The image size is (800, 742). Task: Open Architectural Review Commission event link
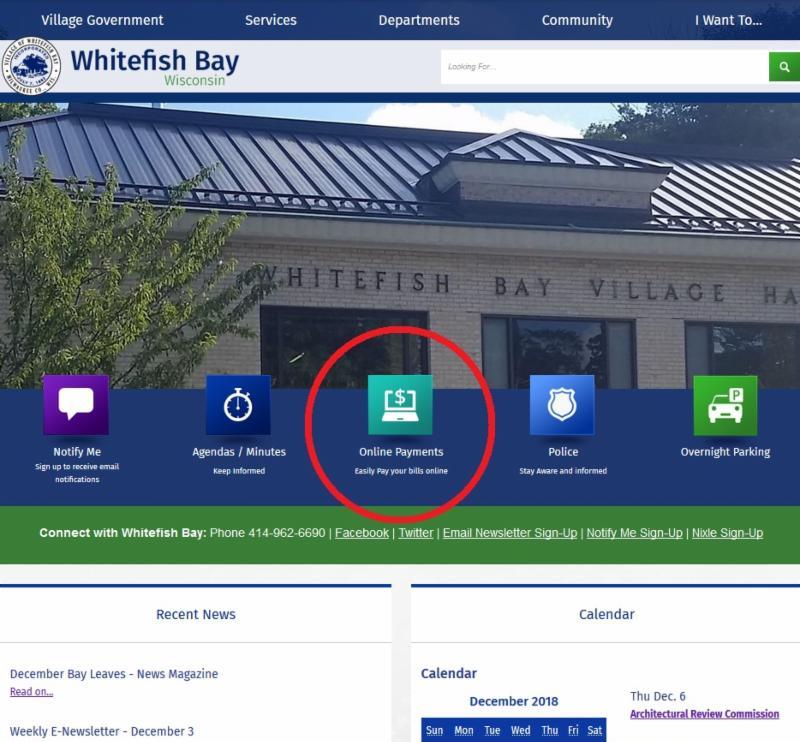tap(705, 714)
